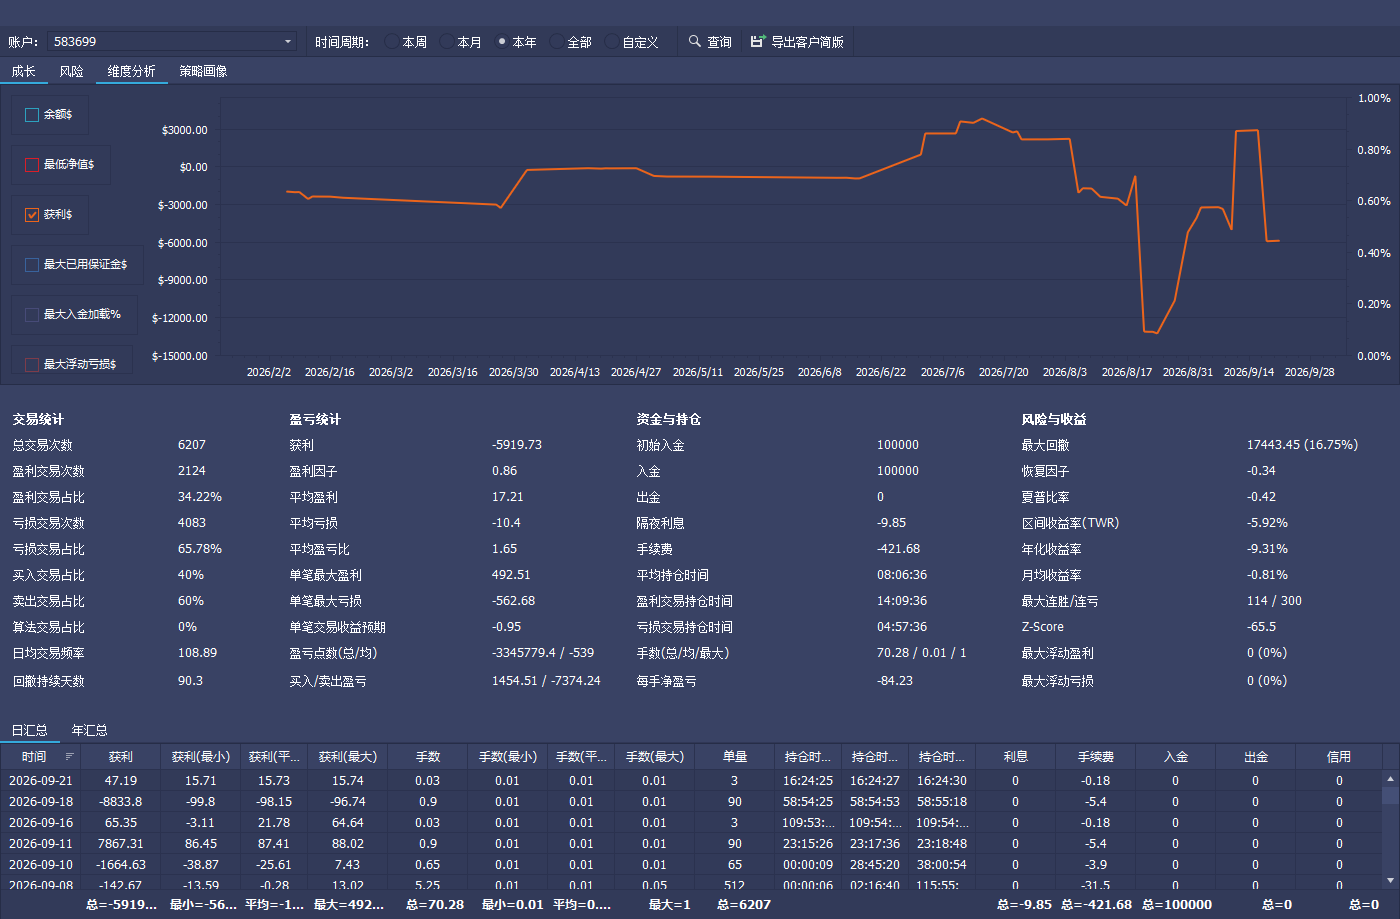Select the 2026-09-10 table row date
Screen dimensions: 1400x919
point(41,865)
